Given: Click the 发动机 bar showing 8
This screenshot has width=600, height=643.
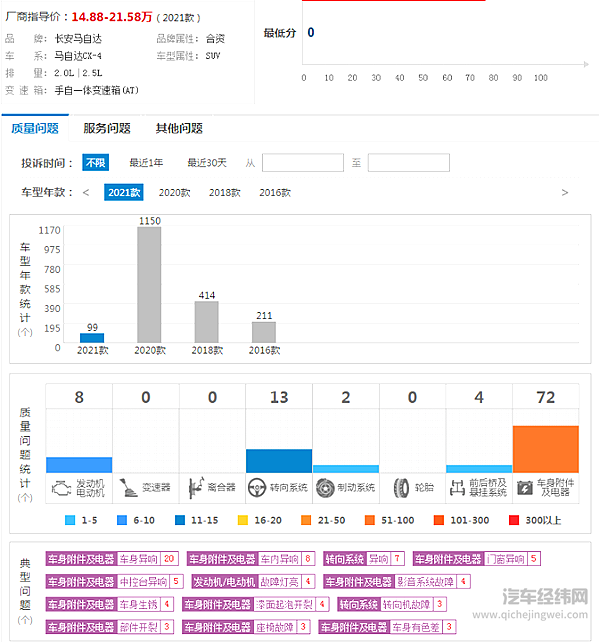Looking at the screenshot, I should click(x=79, y=465).
